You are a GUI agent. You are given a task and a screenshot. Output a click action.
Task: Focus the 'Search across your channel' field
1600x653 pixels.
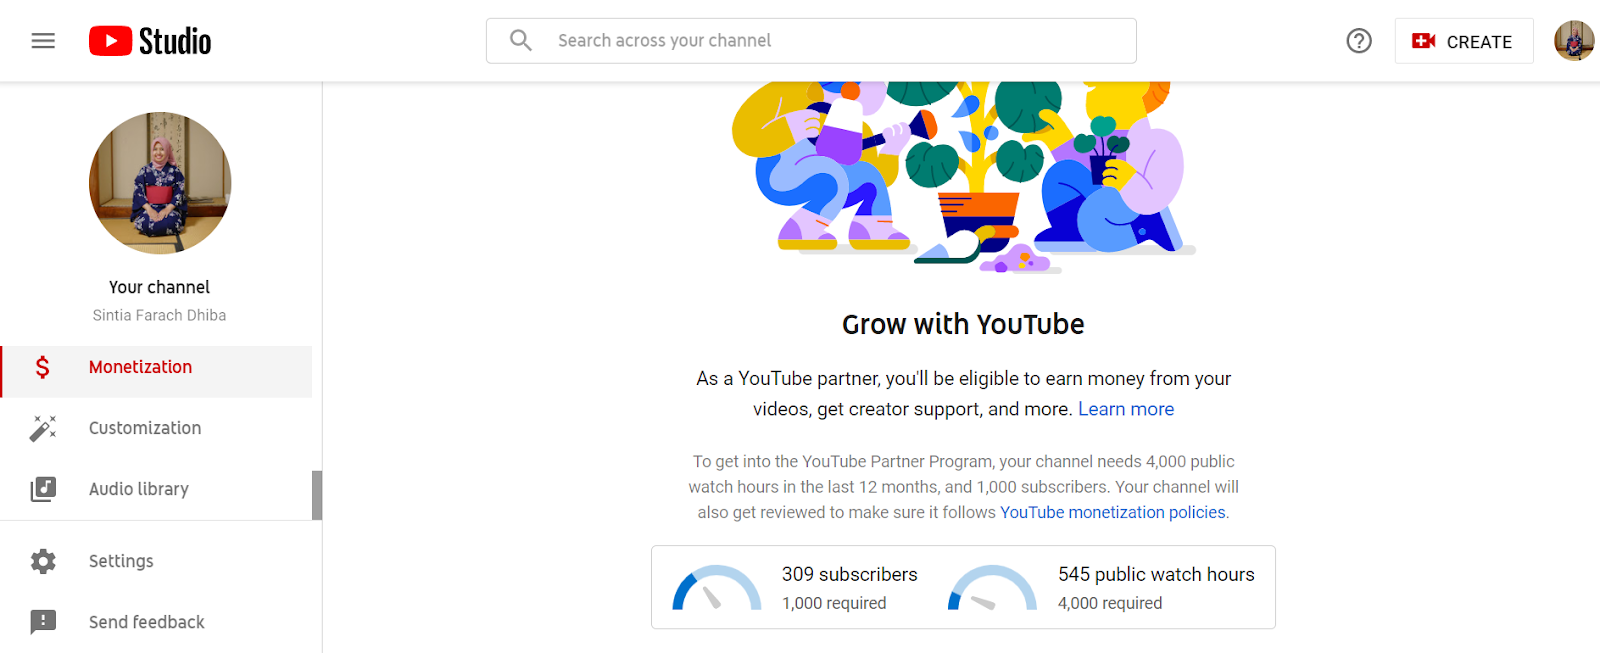[811, 41]
